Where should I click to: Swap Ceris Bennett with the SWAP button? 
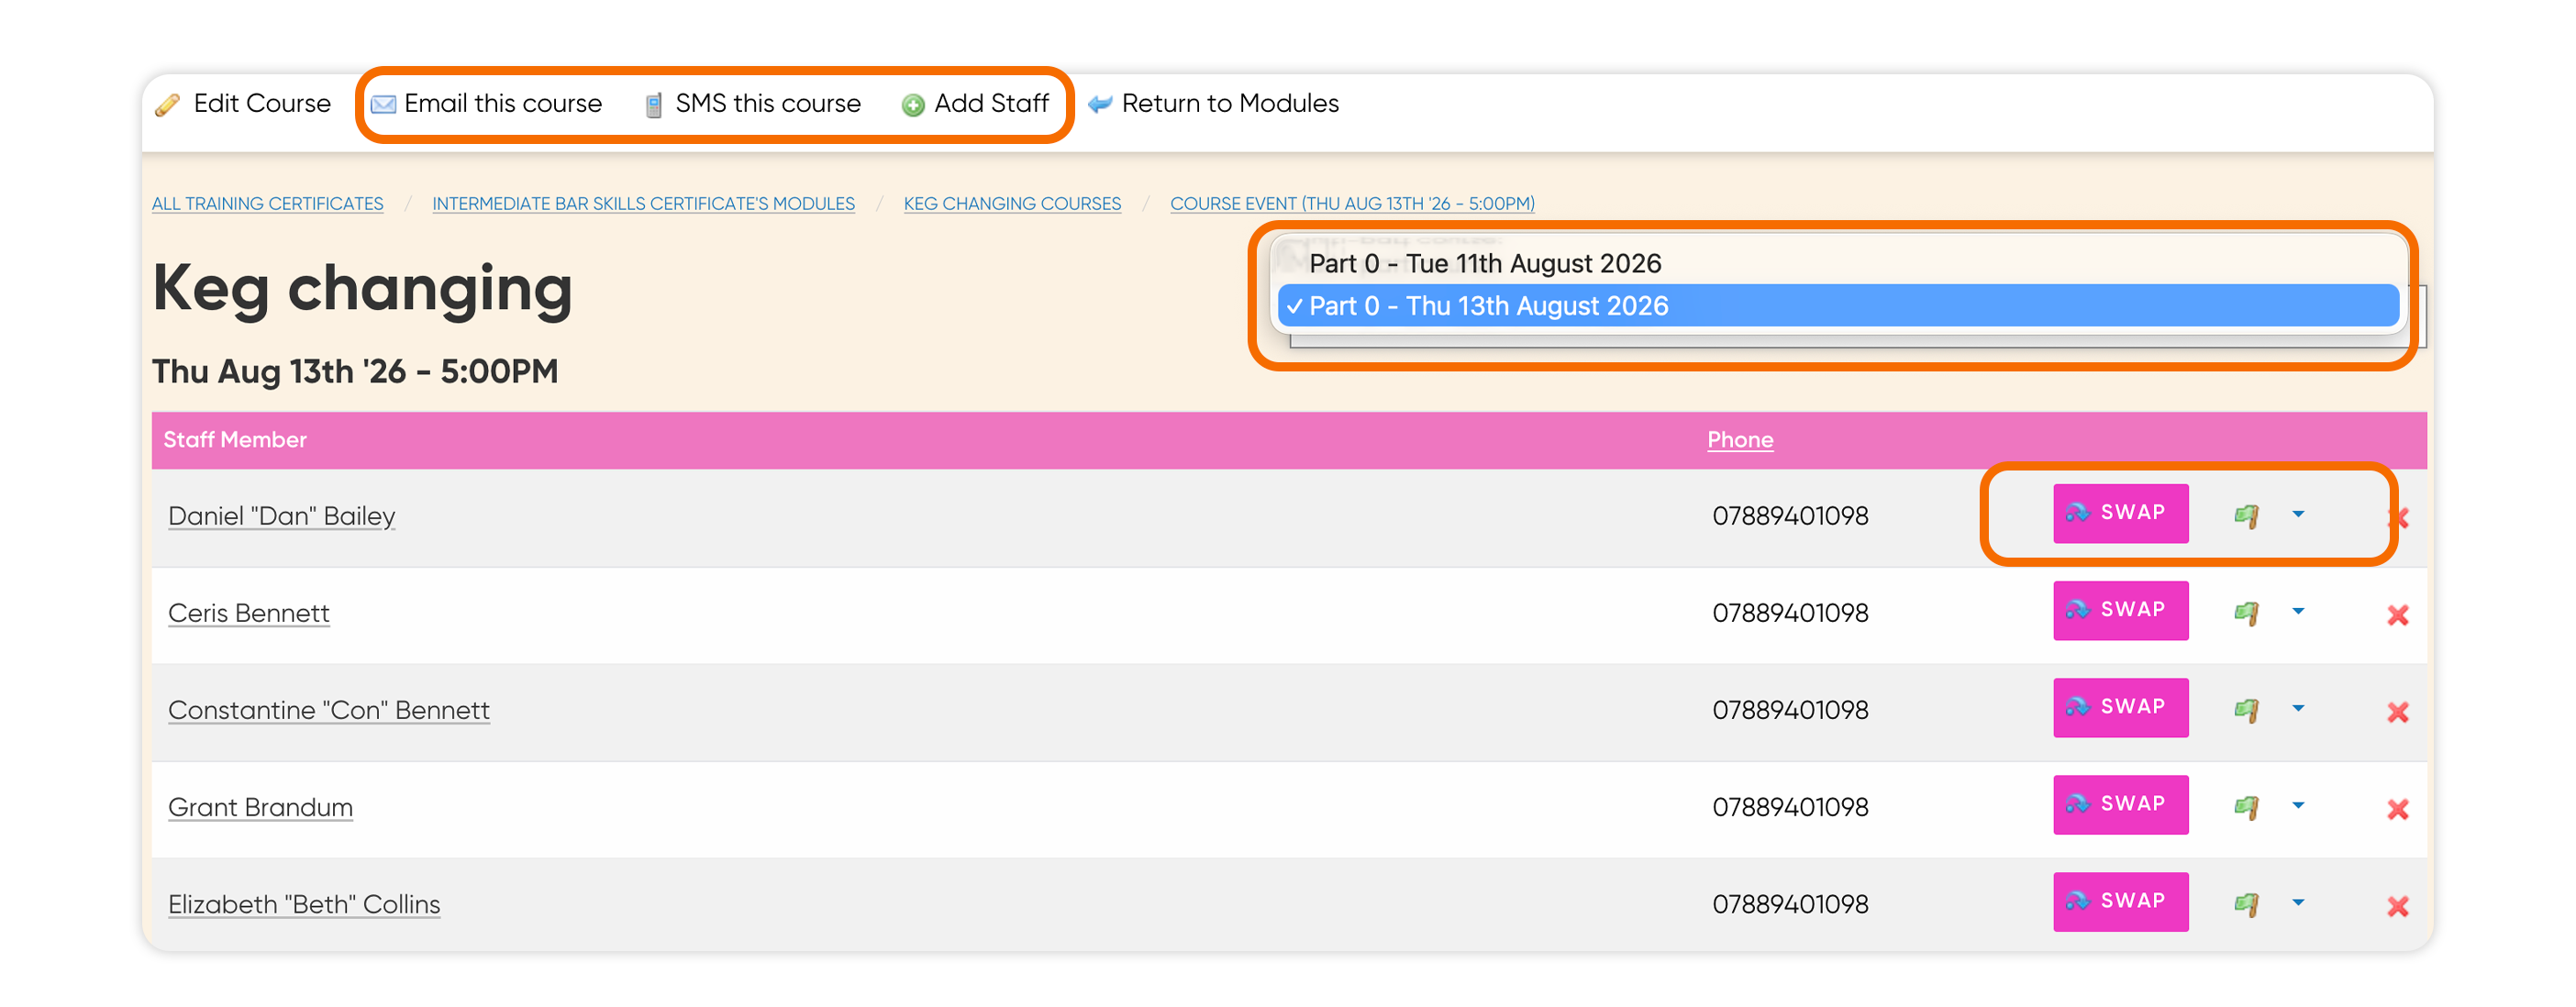click(2120, 610)
